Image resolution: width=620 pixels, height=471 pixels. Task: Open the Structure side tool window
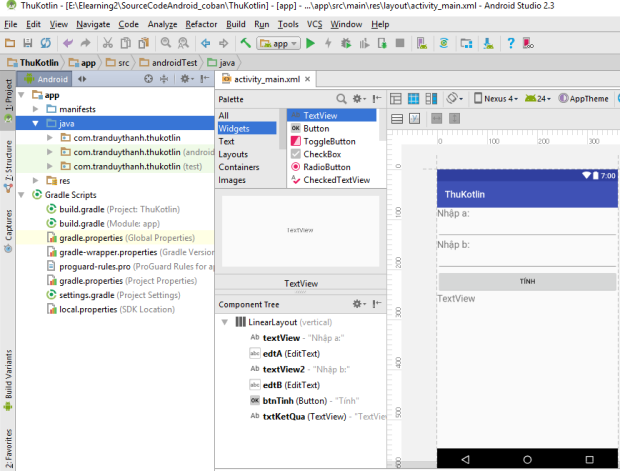tap(8, 167)
